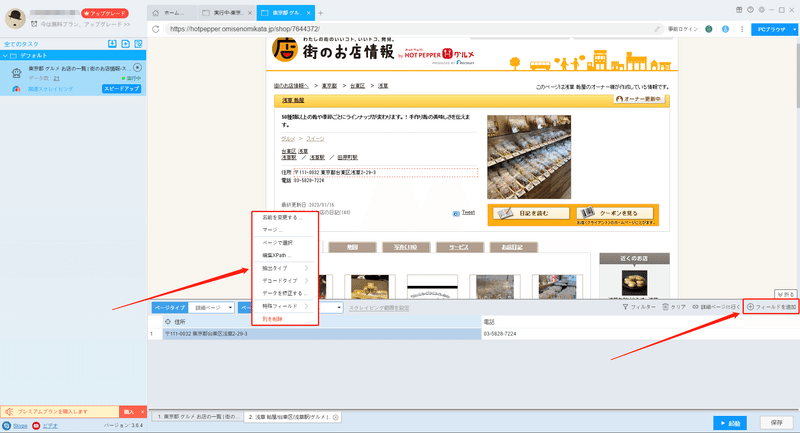Click the help icon in title bar
Screen dimensions: 800x433
coord(750,10)
